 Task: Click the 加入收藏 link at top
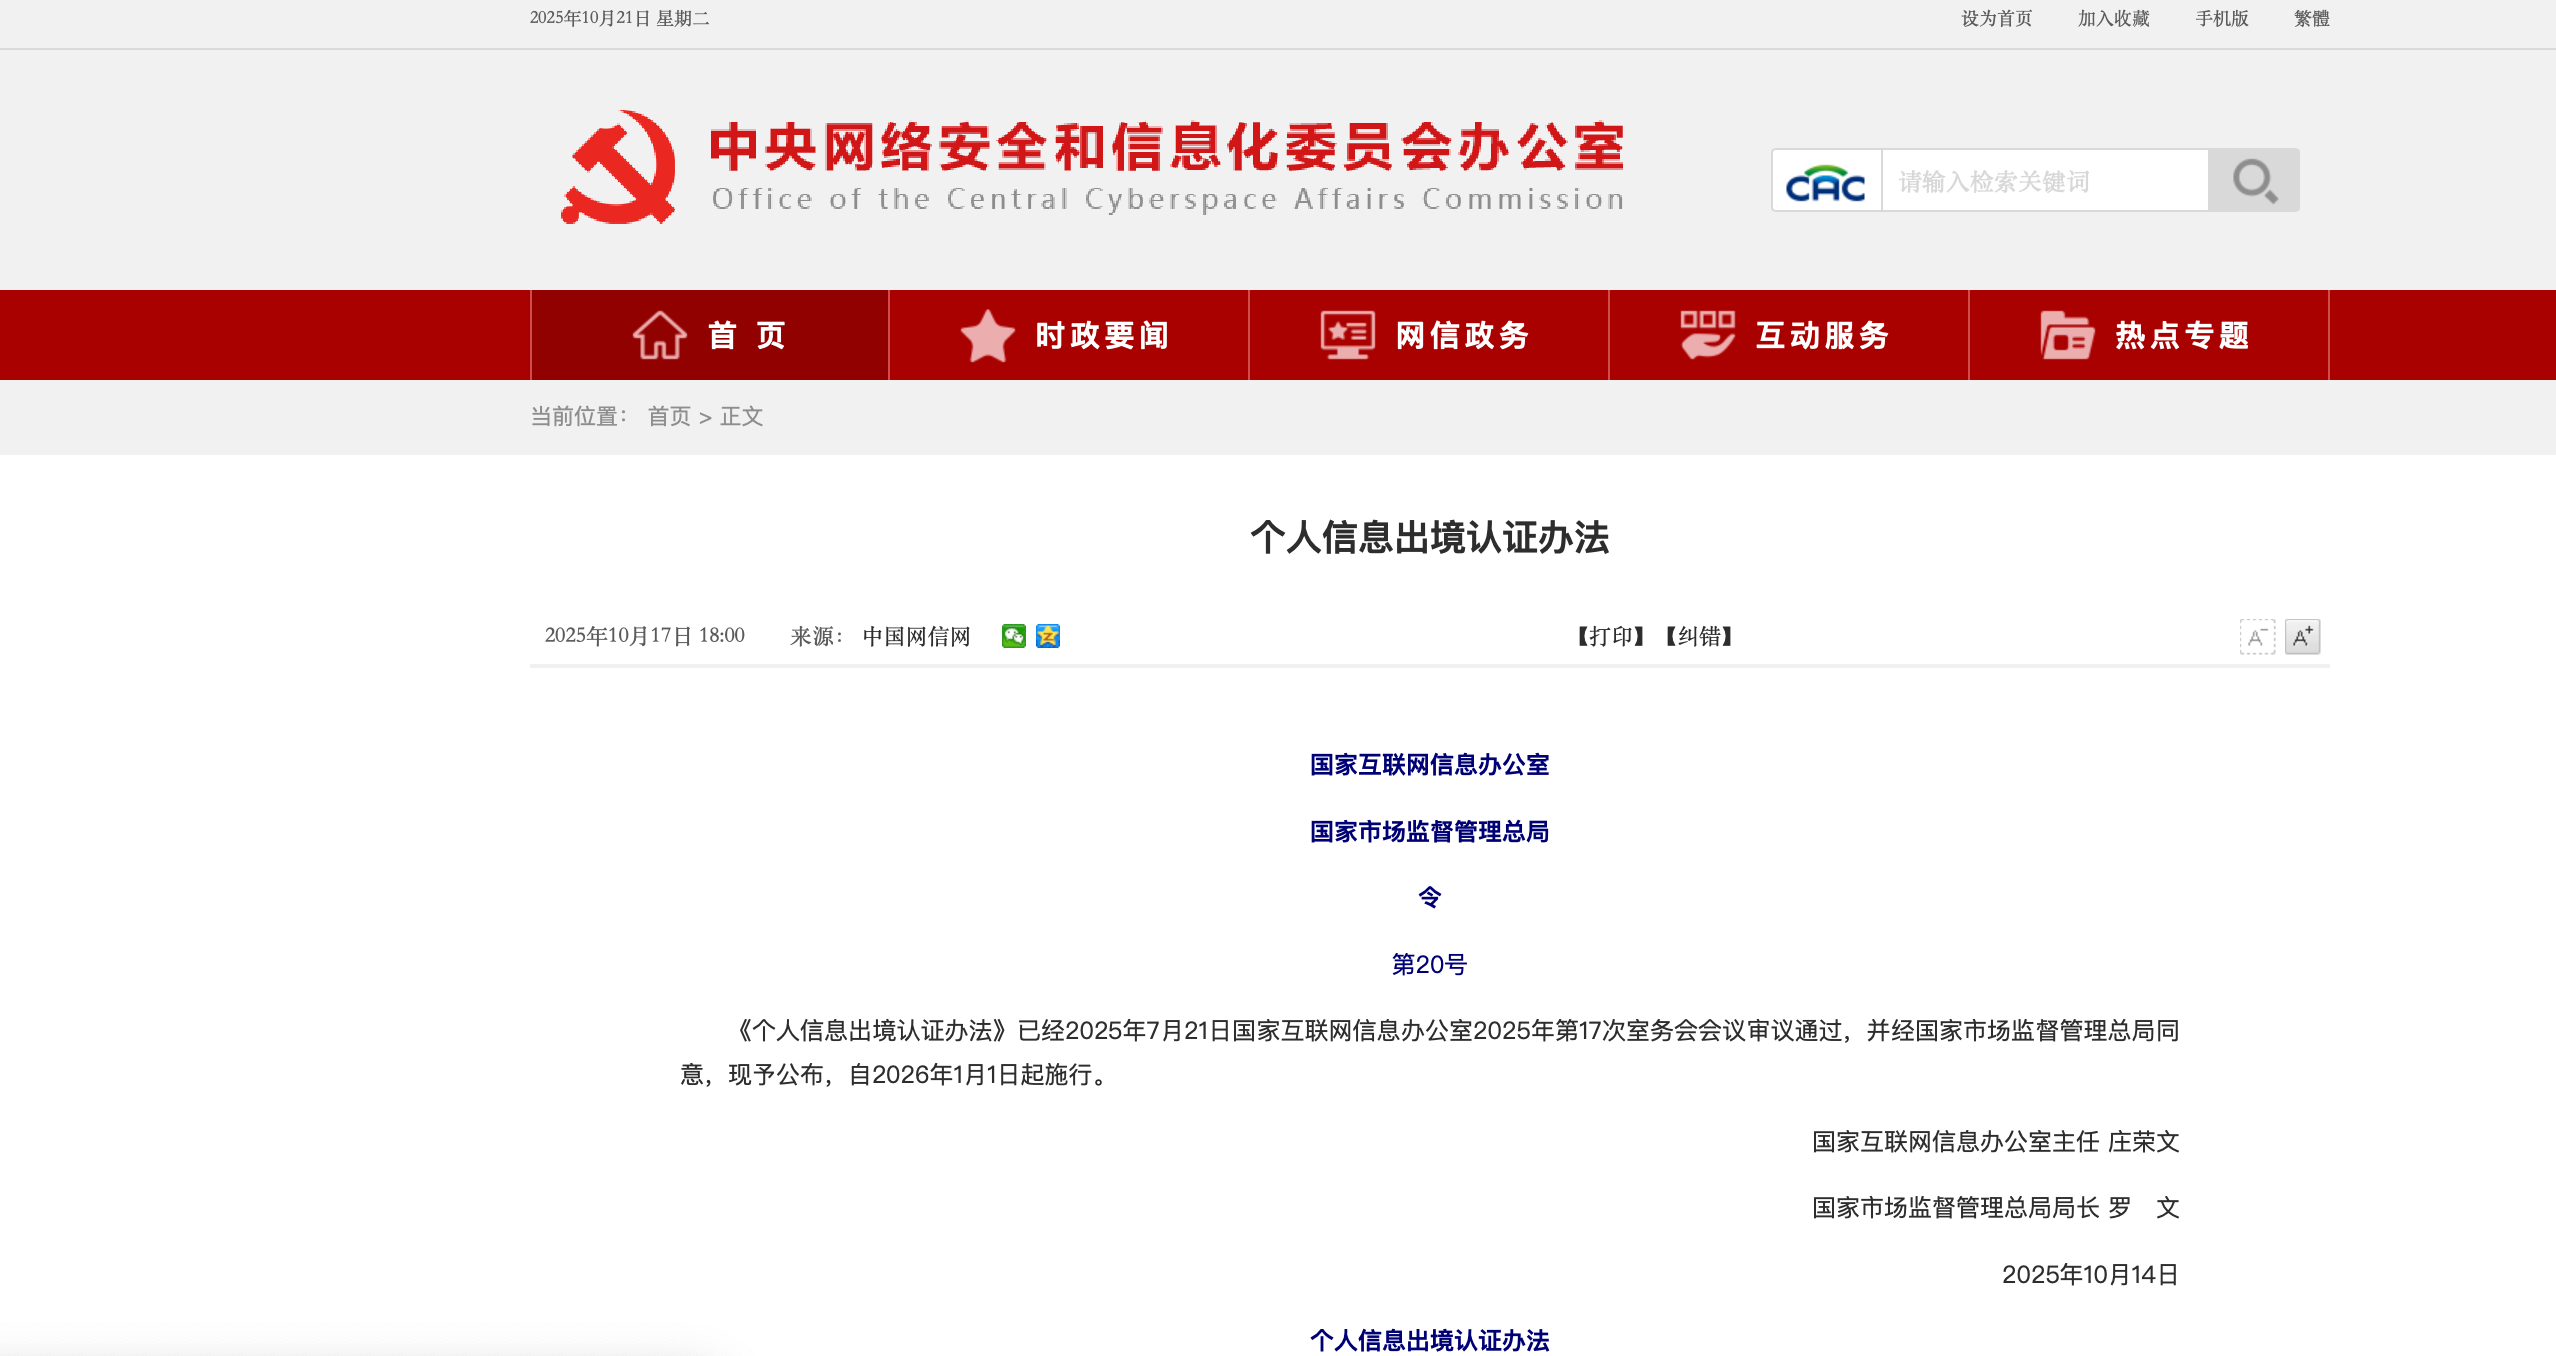pos(2113,19)
